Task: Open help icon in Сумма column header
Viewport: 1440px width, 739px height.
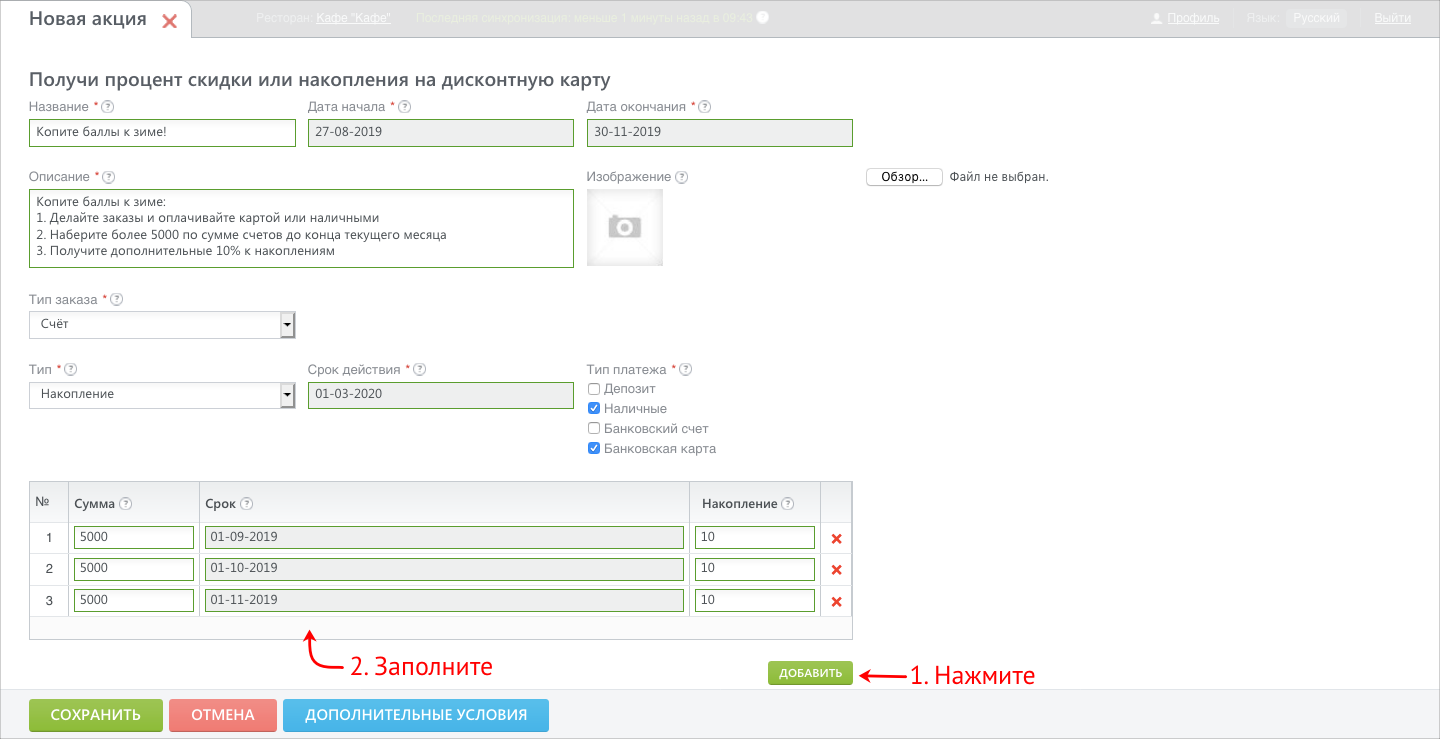Action: pyautogui.click(x=126, y=504)
